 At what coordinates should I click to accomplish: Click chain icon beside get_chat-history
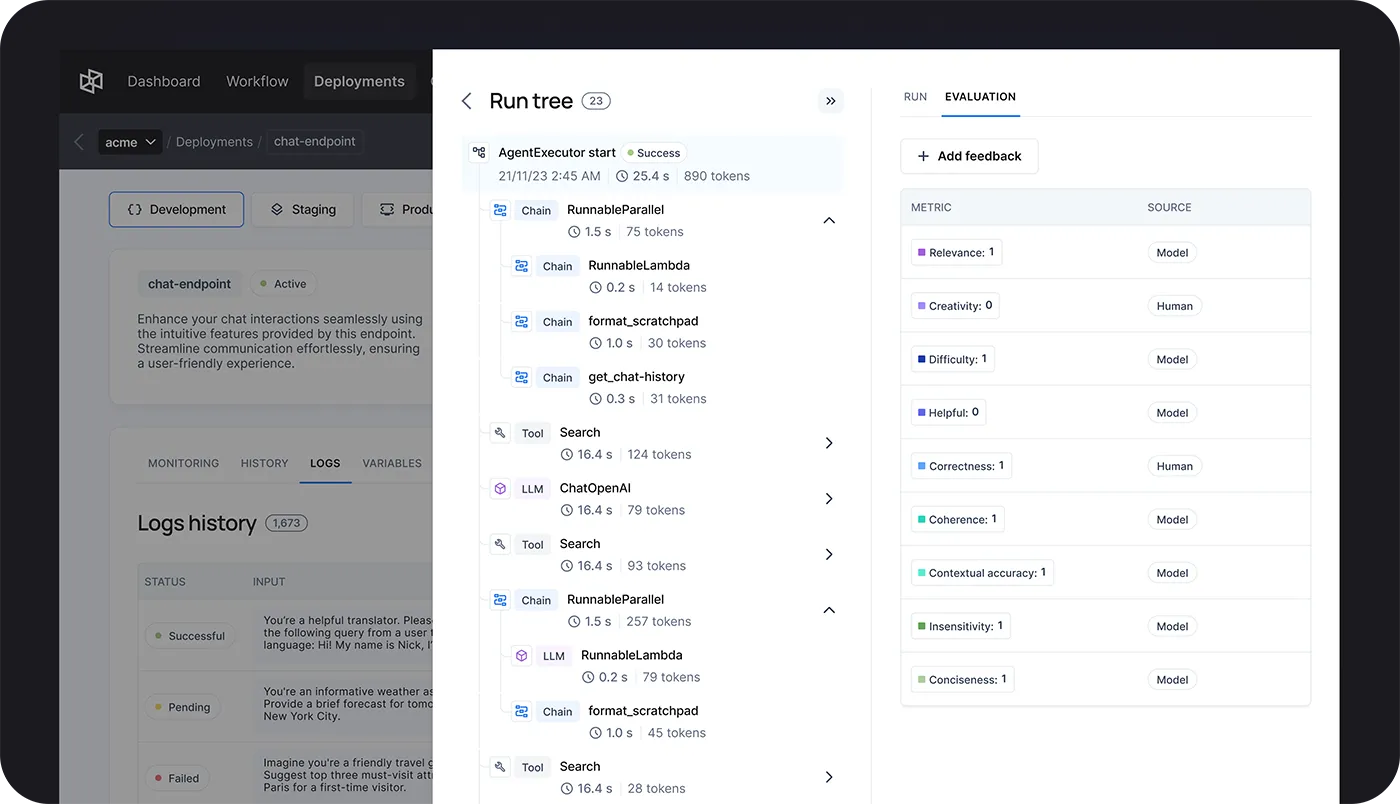pos(521,377)
